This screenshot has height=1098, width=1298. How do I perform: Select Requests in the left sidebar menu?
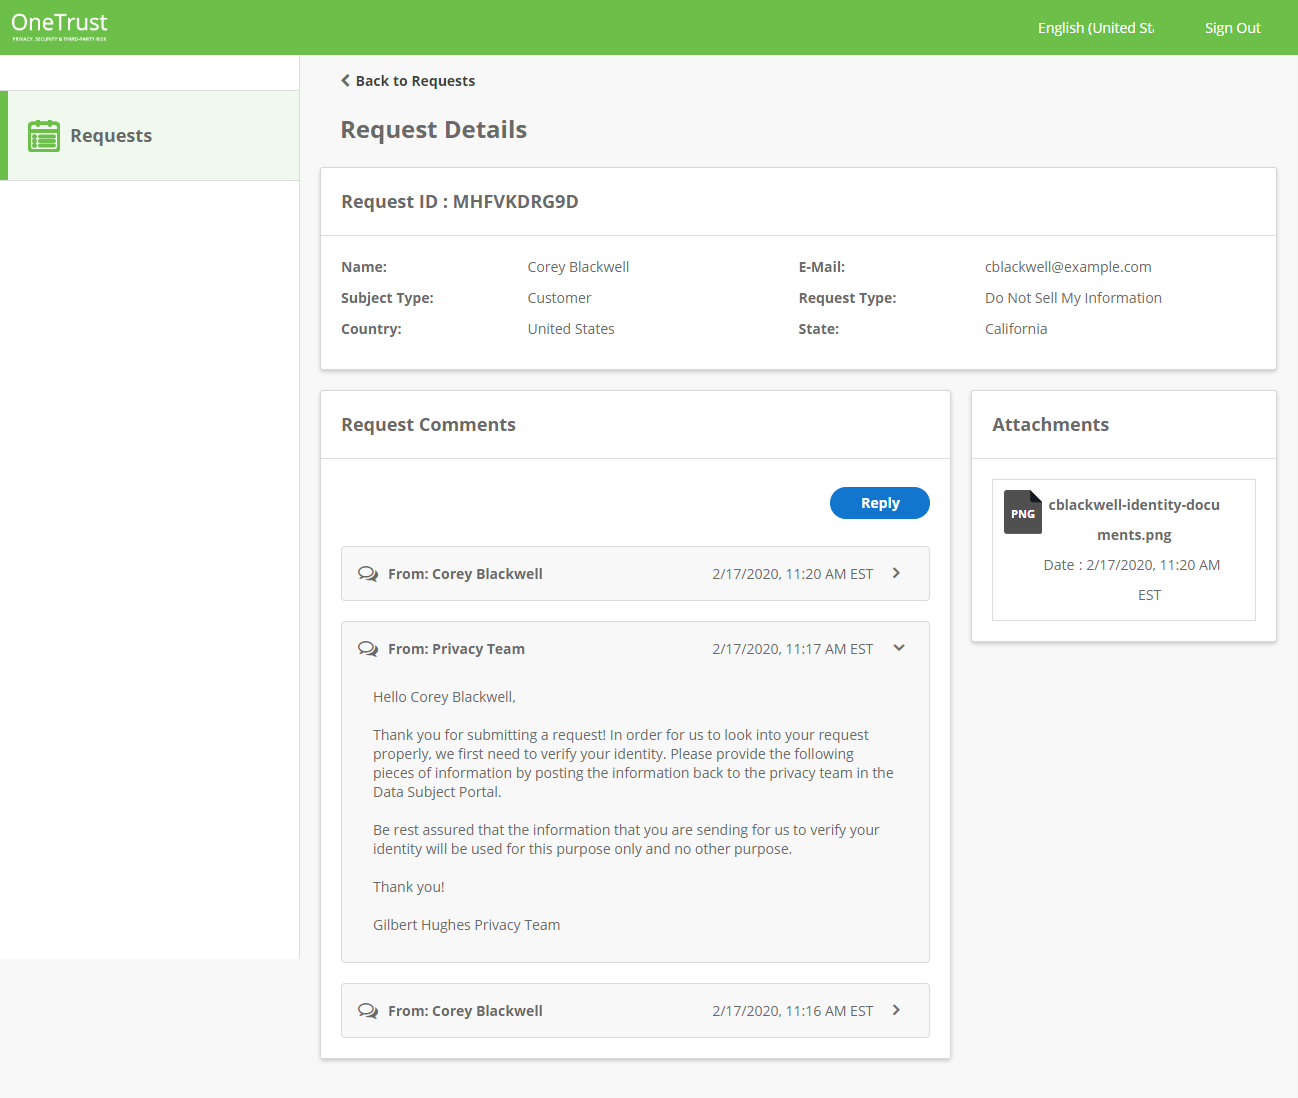111,135
